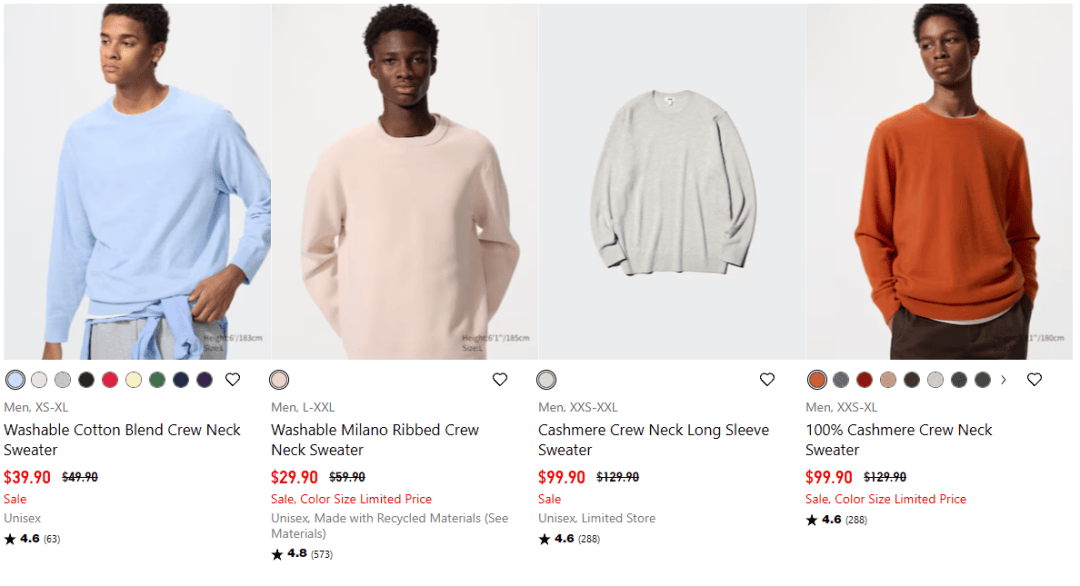View the 4.8 star rating with 573 reviews
This screenshot has width=1080, height=586.
[x=302, y=554]
